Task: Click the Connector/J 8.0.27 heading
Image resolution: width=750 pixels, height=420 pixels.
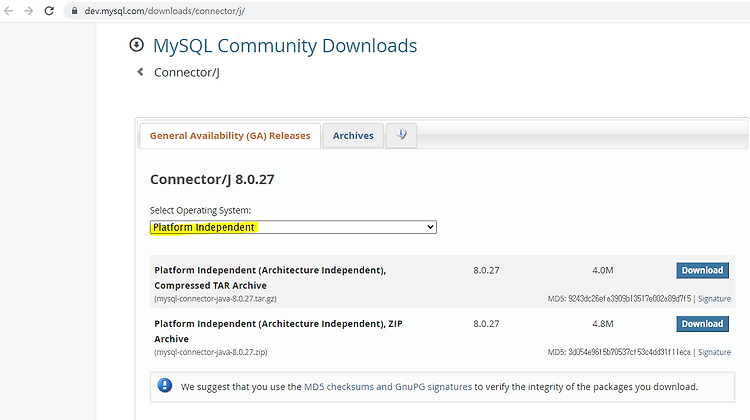Action: pos(212,179)
